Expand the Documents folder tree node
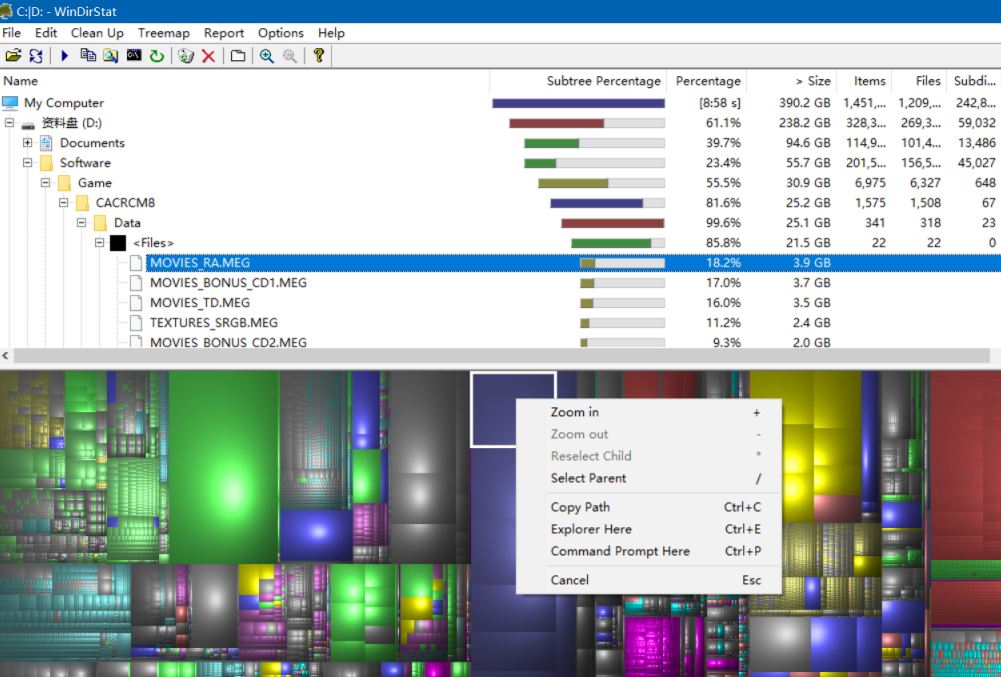The height and width of the screenshot is (677, 1001). (28, 143)
